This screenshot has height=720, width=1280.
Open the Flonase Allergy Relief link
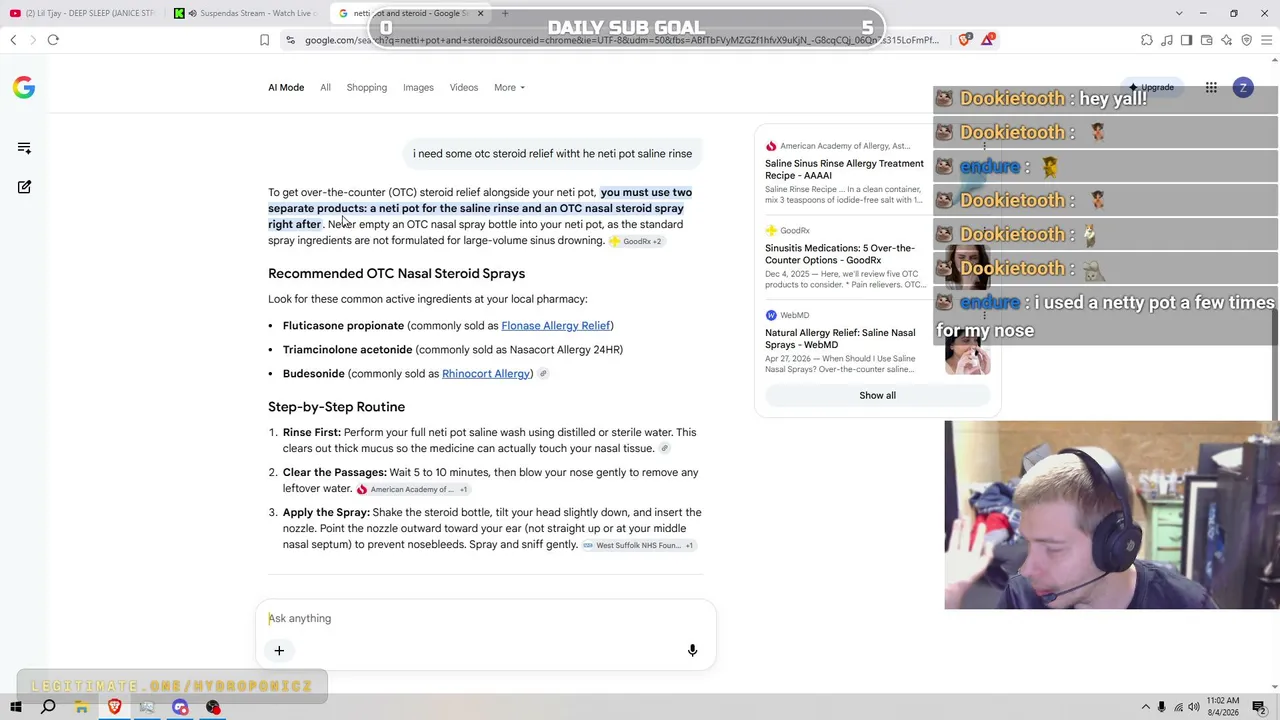coord(556,326)
